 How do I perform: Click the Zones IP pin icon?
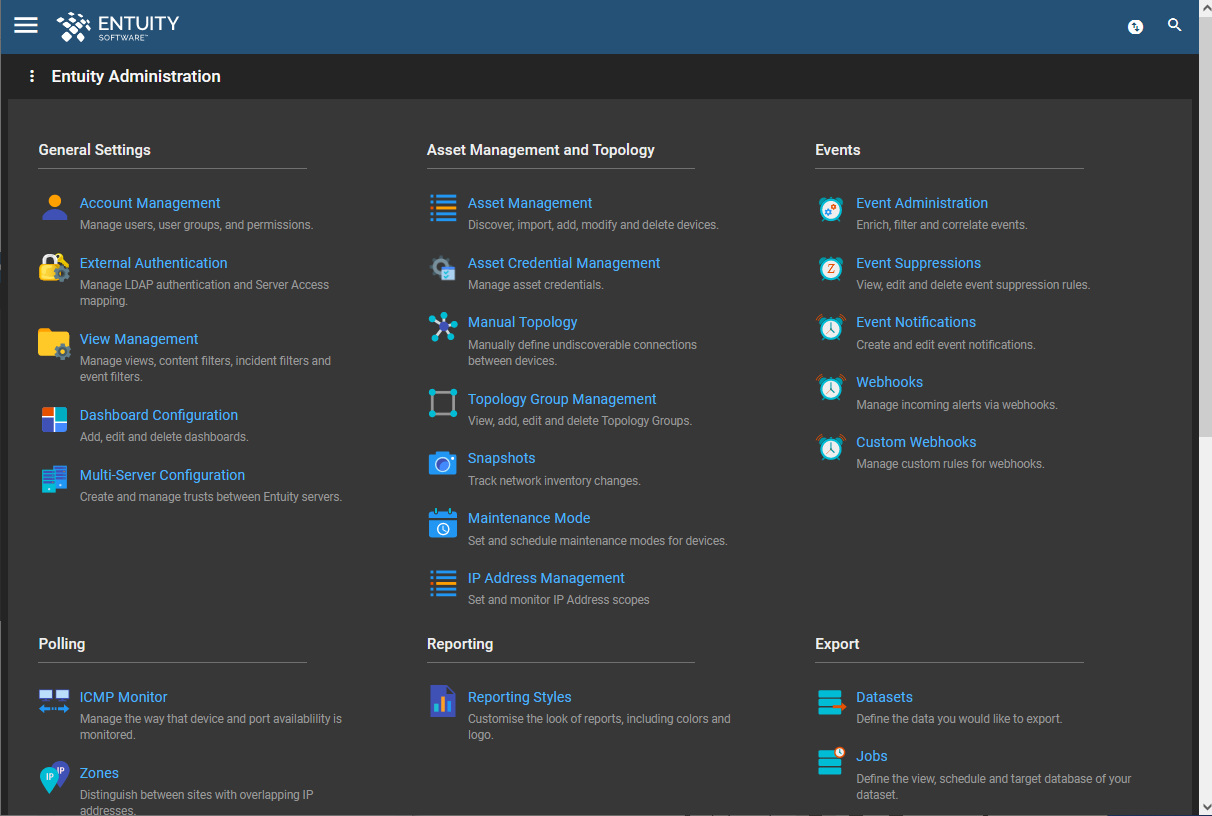[54, 777]
